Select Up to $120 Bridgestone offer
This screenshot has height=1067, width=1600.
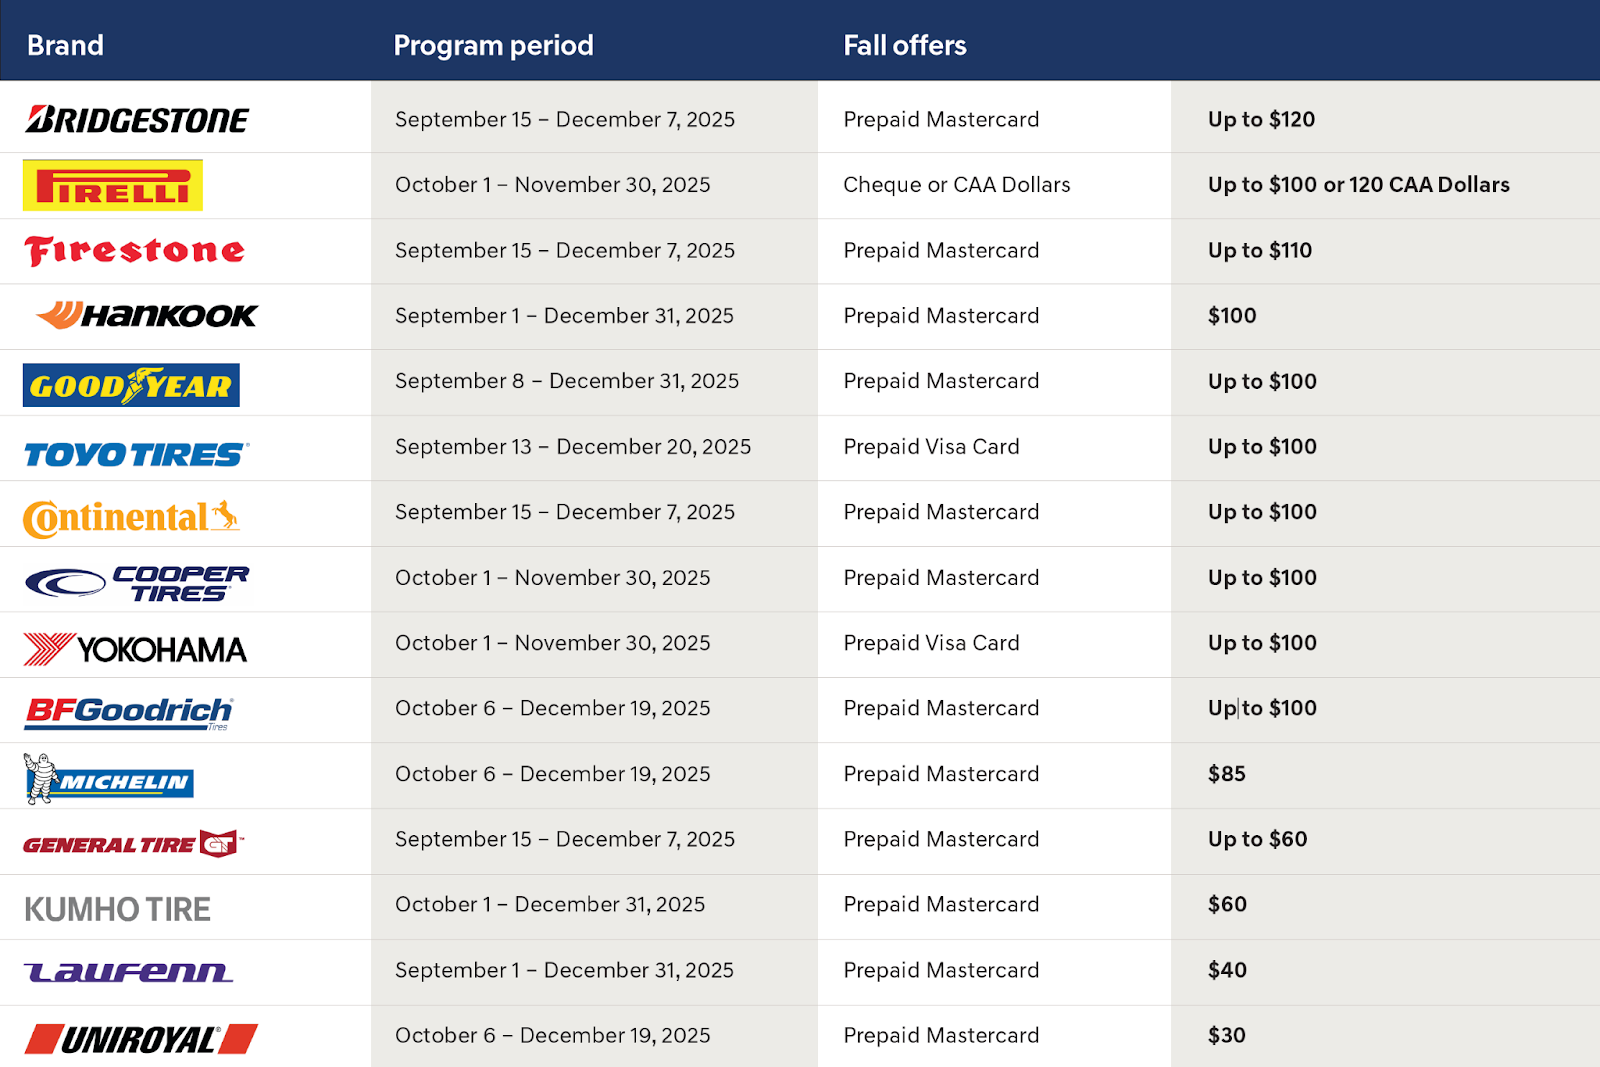point(1261,119)
